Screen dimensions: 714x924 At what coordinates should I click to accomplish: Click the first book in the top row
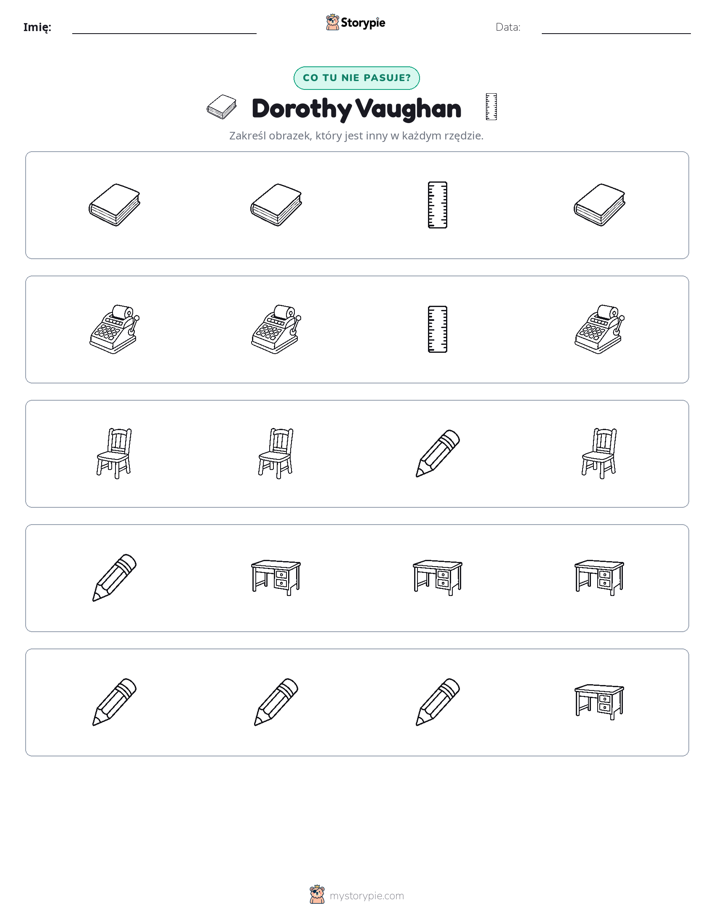(114, 204)
